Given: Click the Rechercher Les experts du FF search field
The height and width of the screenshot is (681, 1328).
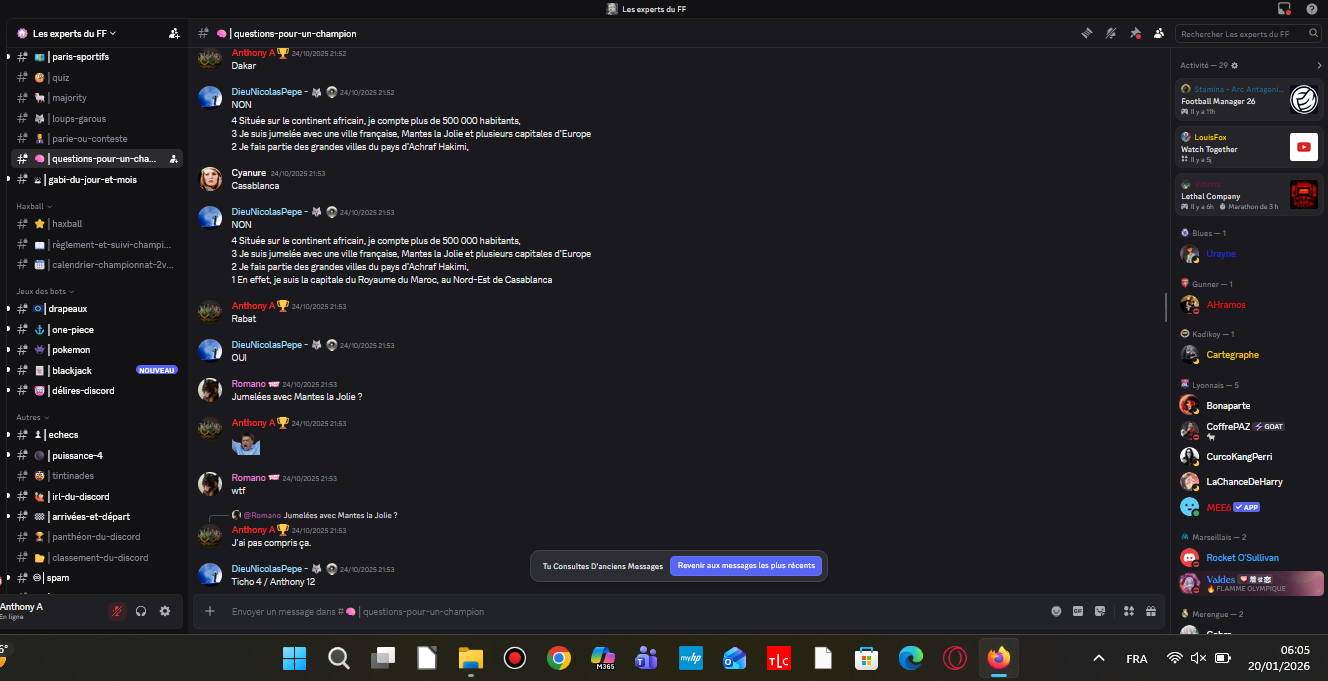Looking at the screenshot, I should tap(1240, 34).
